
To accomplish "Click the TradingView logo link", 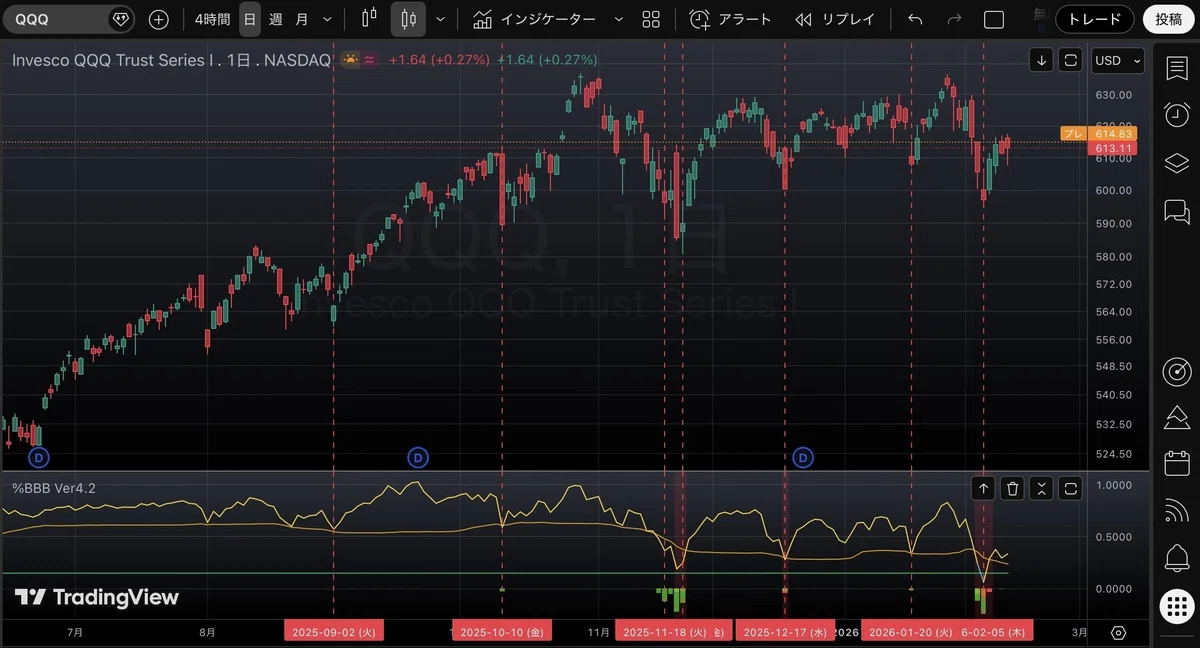I will [x=97, y=598].
